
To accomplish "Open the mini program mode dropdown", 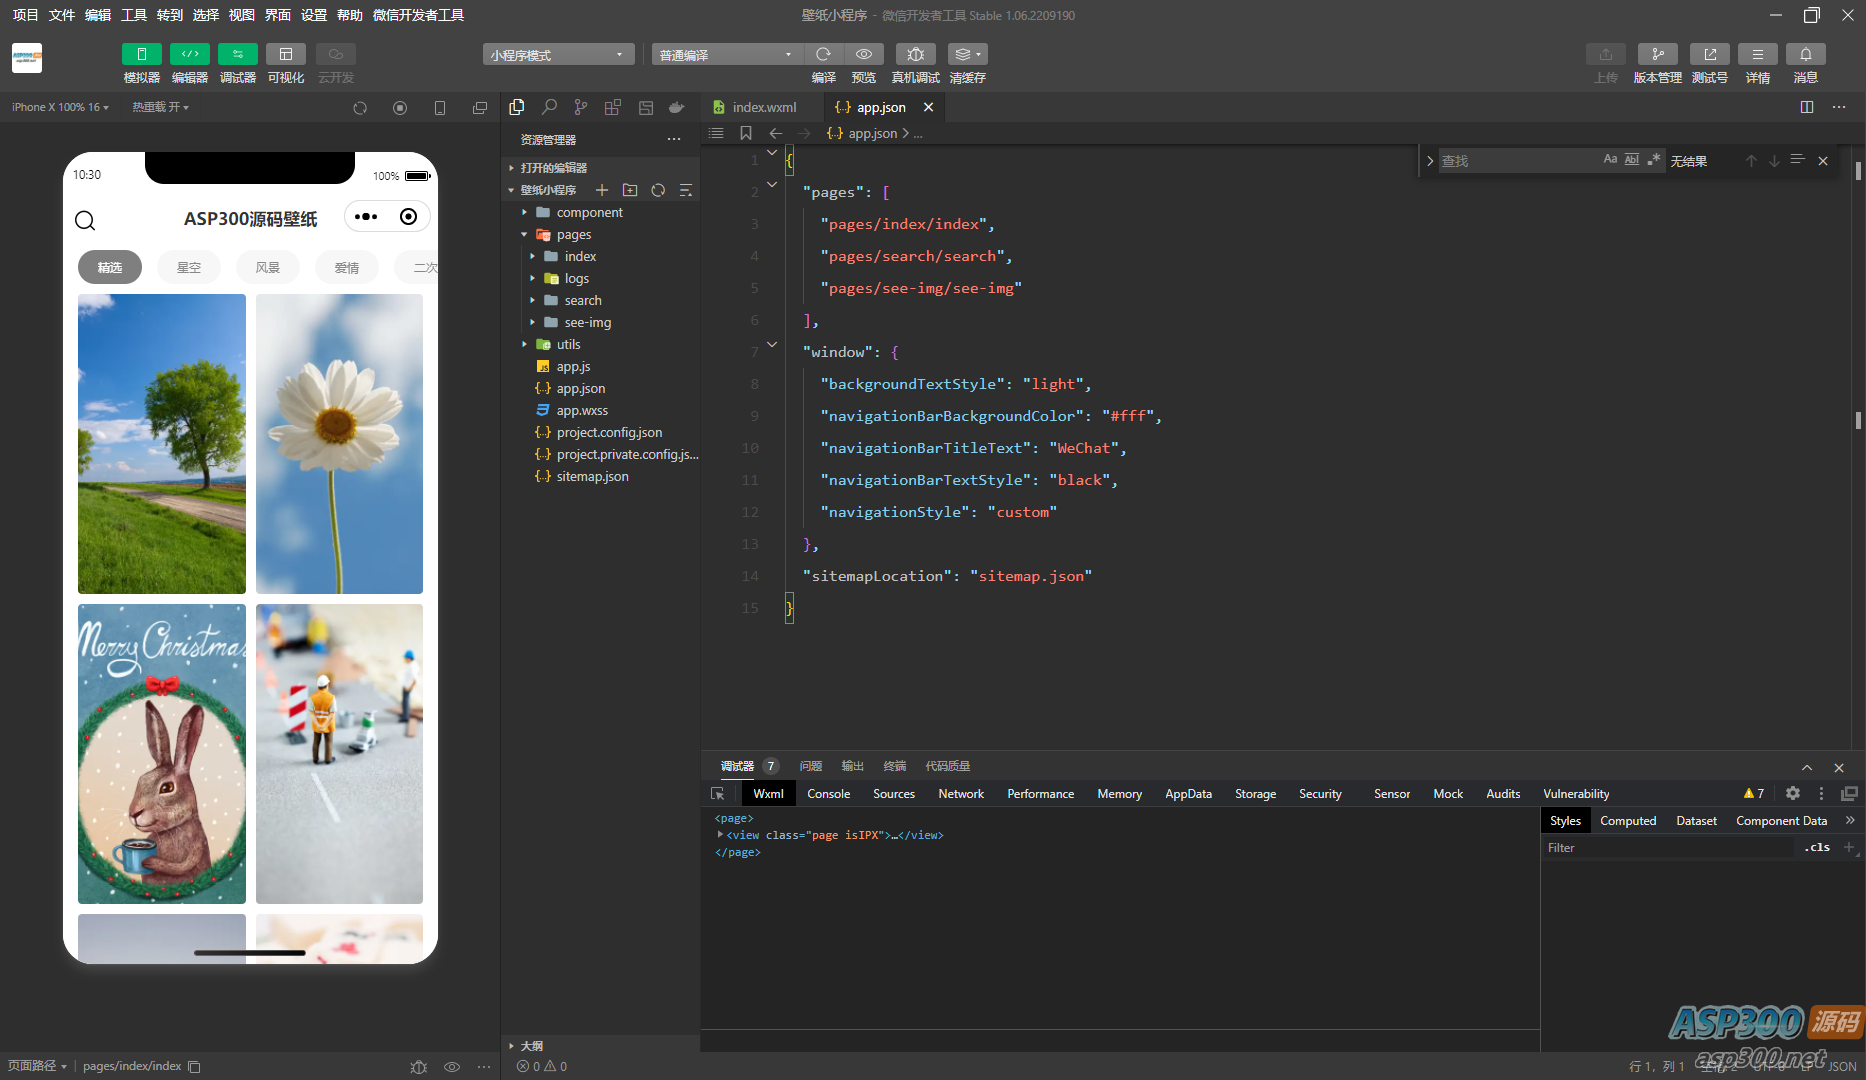I will (x=558, y=54).
